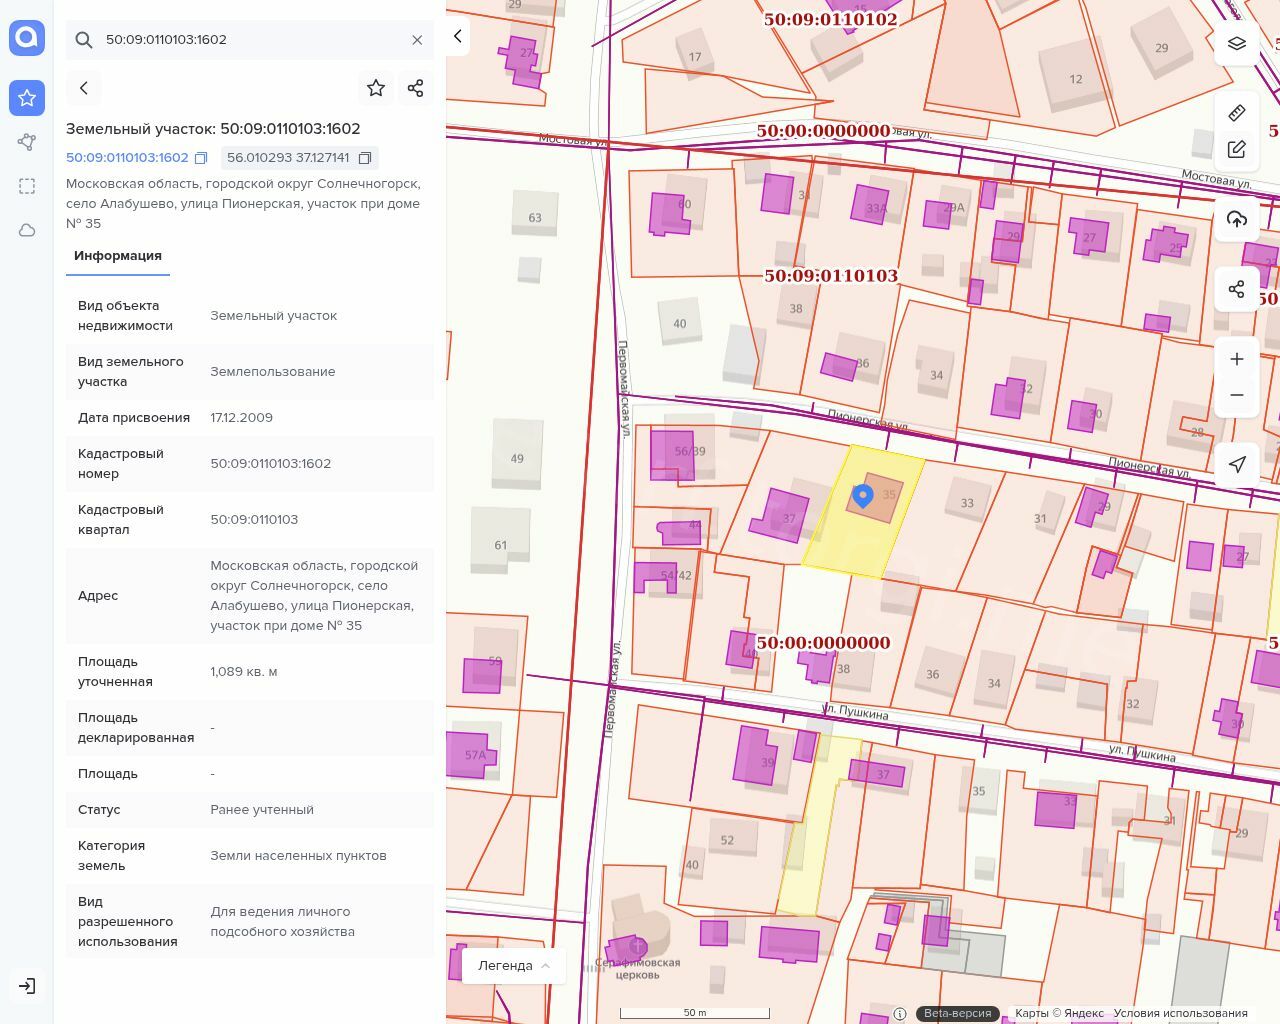
Task: Expand the Легенда legend panel
Action: pyautogui.click(x=514, y=966)
